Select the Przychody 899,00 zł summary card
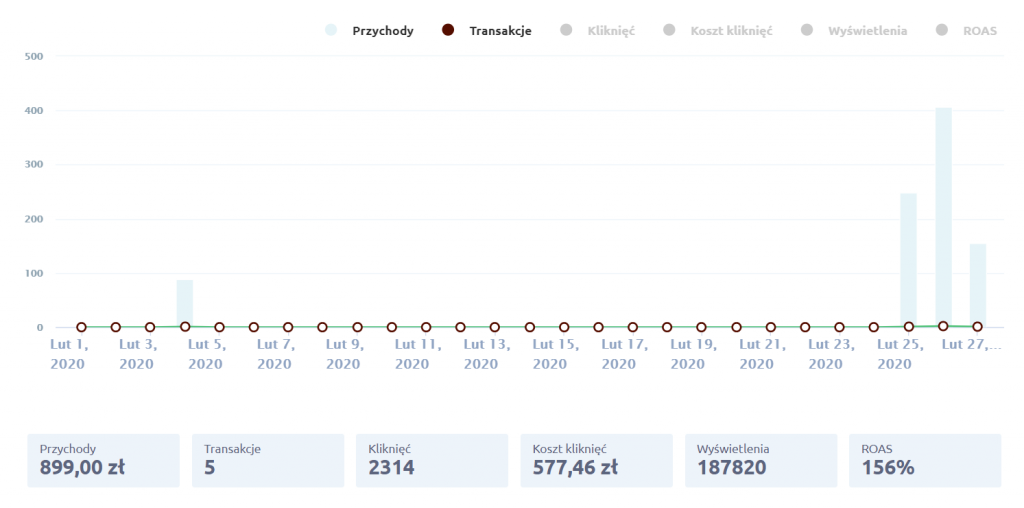The height and width of the screenshot is (508, 1024). click(103, 460)
